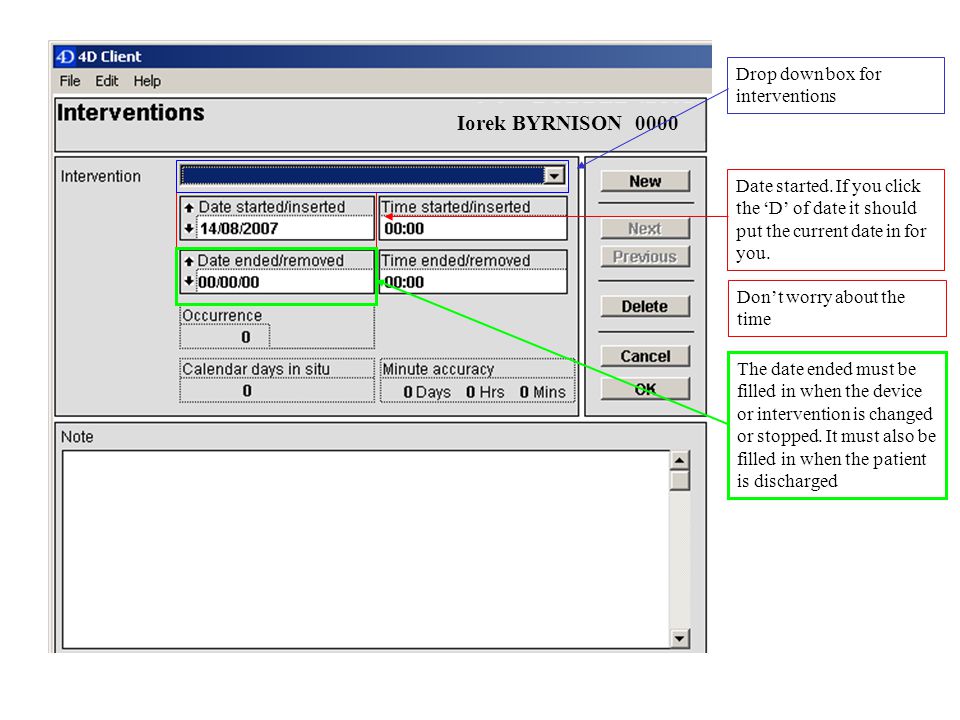The height and width of the screenshot is (720, 960).
Task: Increase Date started/inserted with up arrow
Action: pos(189,208)
